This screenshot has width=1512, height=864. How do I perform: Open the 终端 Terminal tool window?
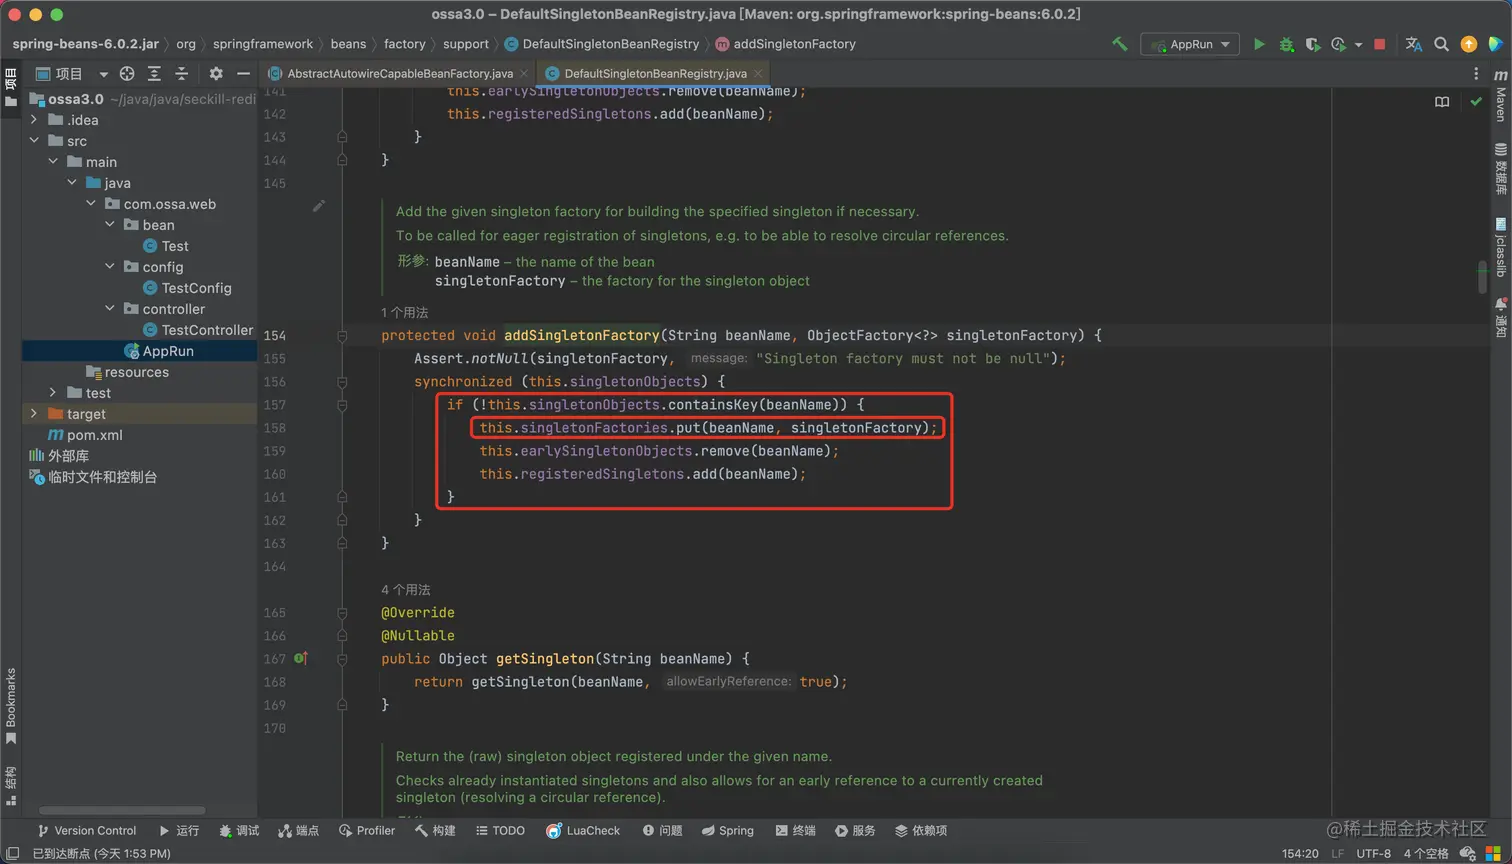coord(795,831)
